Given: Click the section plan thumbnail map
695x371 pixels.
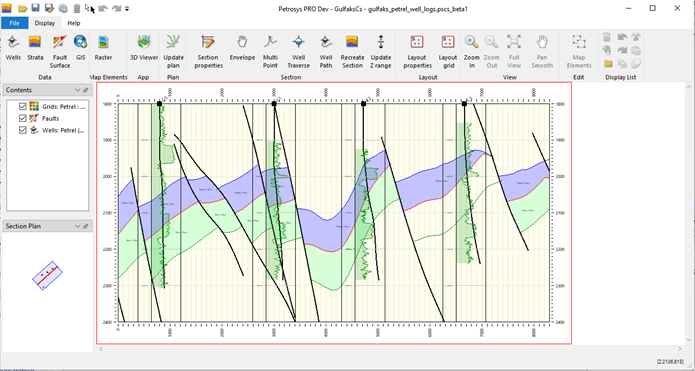Looking at the screenshot, I should (x=47, y=275).
